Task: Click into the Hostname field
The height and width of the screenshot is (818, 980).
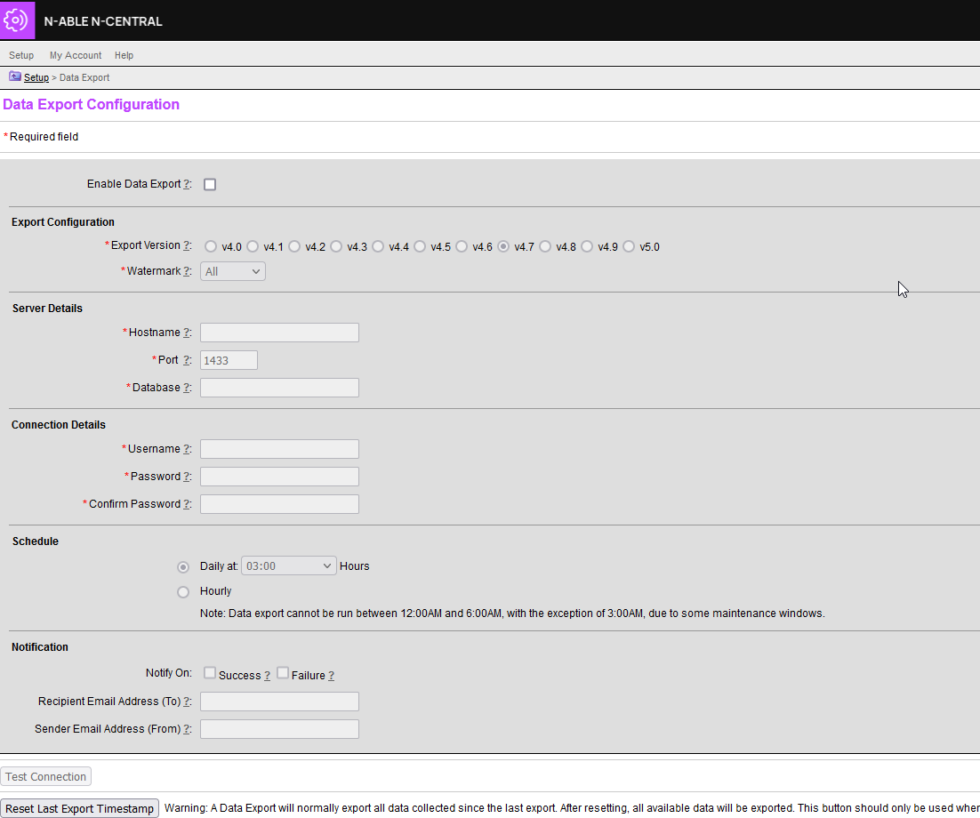Action: pyautogui.click(x=279, y=332)
